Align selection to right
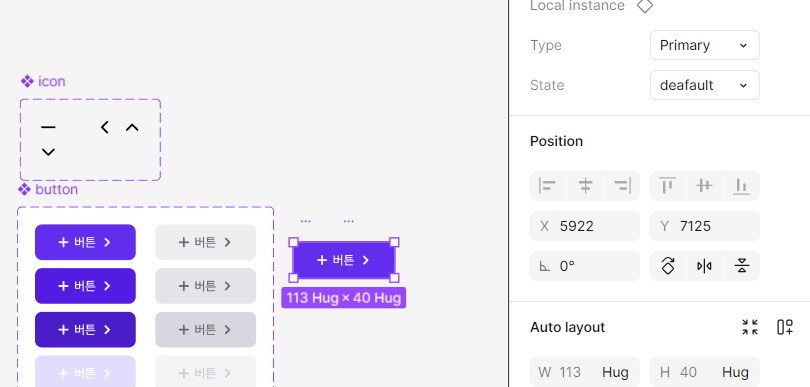Viewport: 810px width, 387px height. click(622, 185)
